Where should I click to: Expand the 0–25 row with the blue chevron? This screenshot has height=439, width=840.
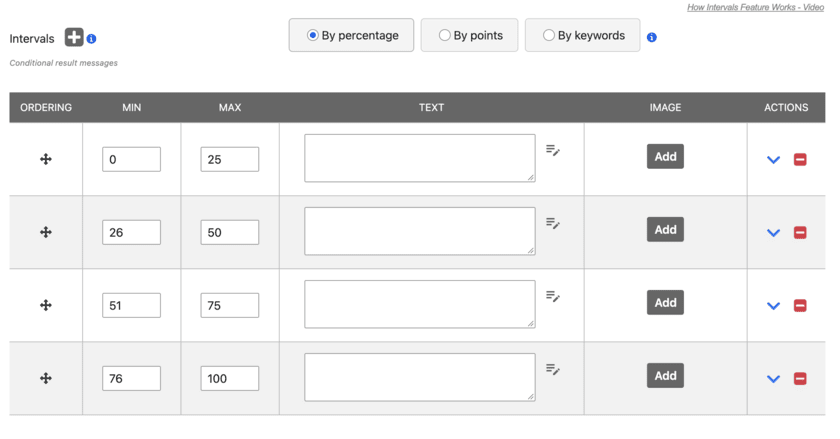(x=773, y=160)
